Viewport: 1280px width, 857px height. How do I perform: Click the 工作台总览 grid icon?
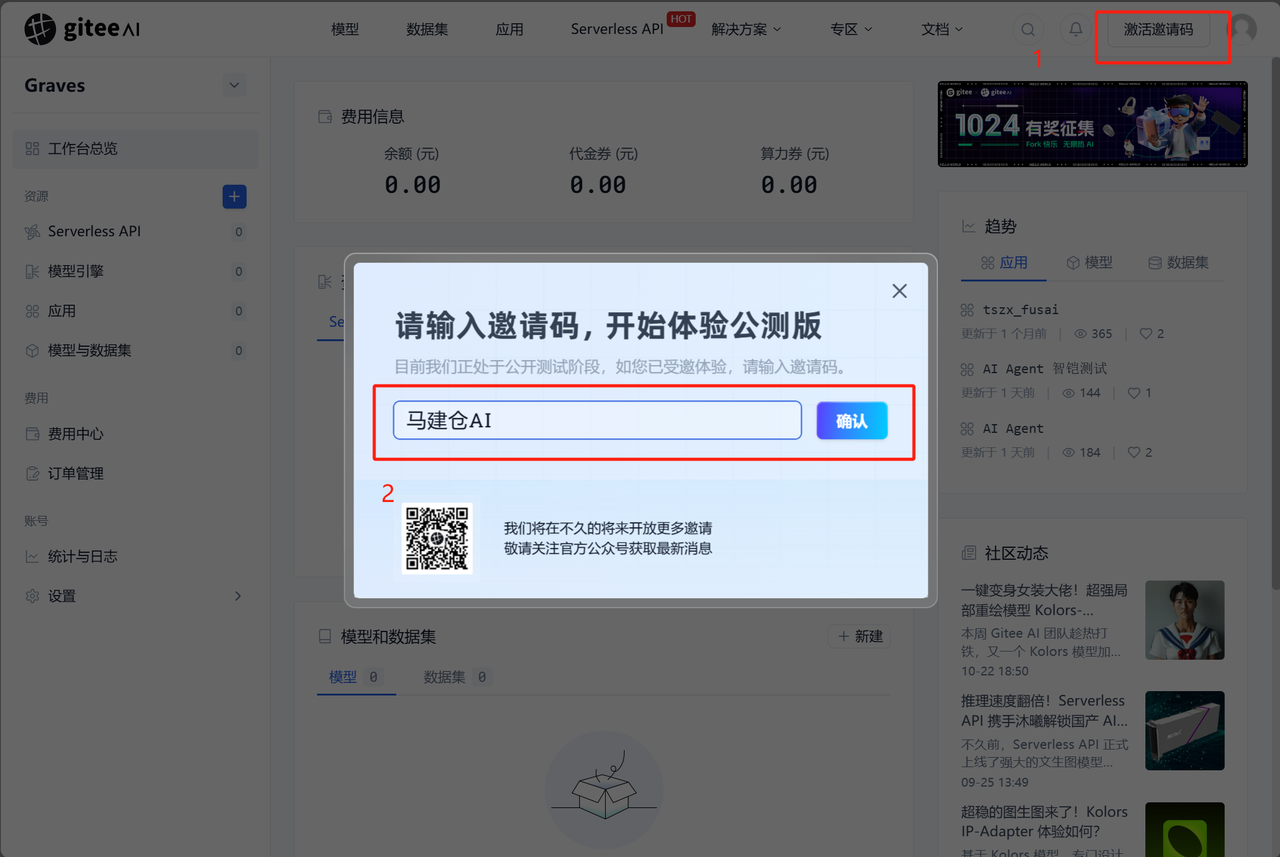[32, 148]
